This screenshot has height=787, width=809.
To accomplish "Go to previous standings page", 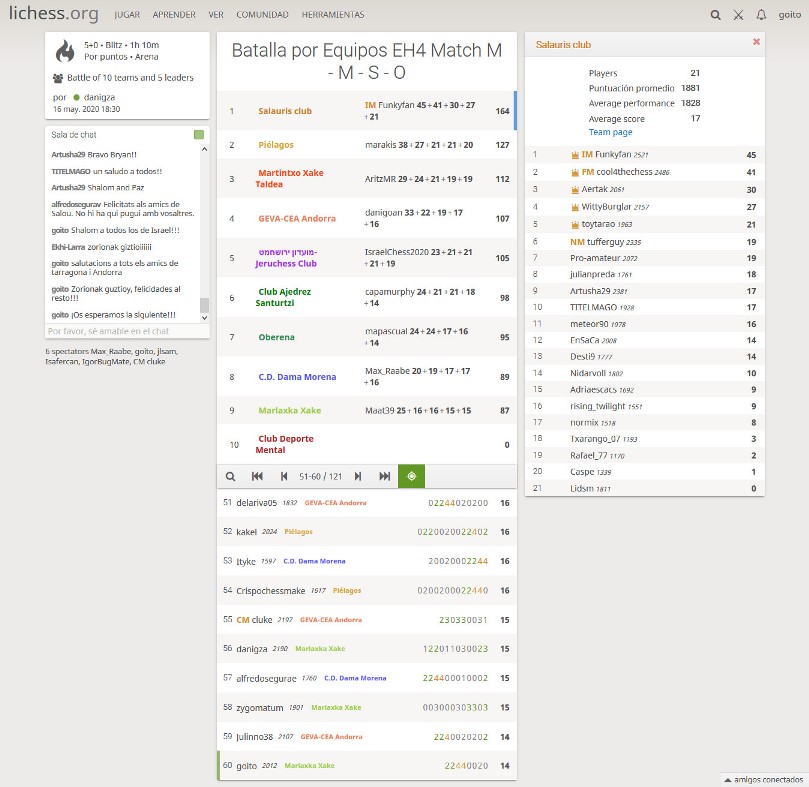I will [x=284, y=477].
